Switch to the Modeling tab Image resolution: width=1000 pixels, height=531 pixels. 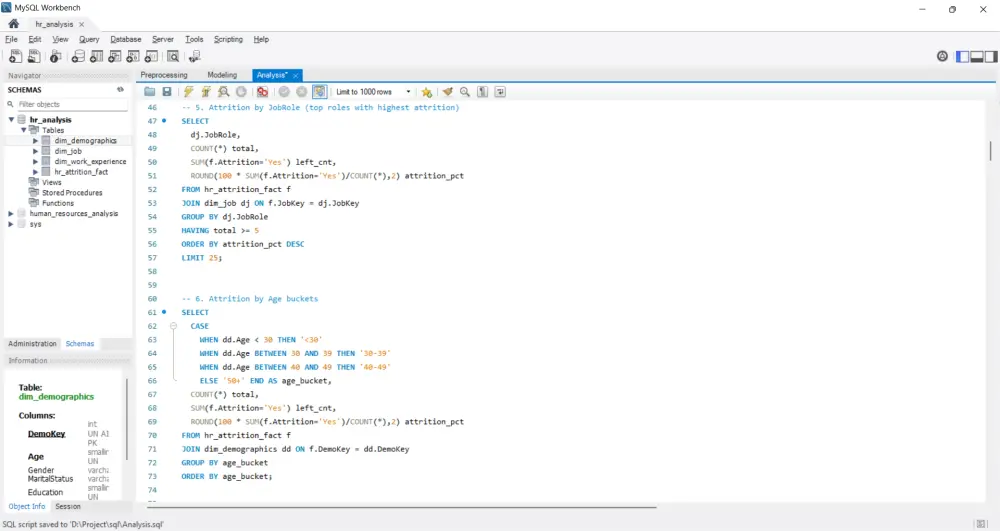click(222, 75)
